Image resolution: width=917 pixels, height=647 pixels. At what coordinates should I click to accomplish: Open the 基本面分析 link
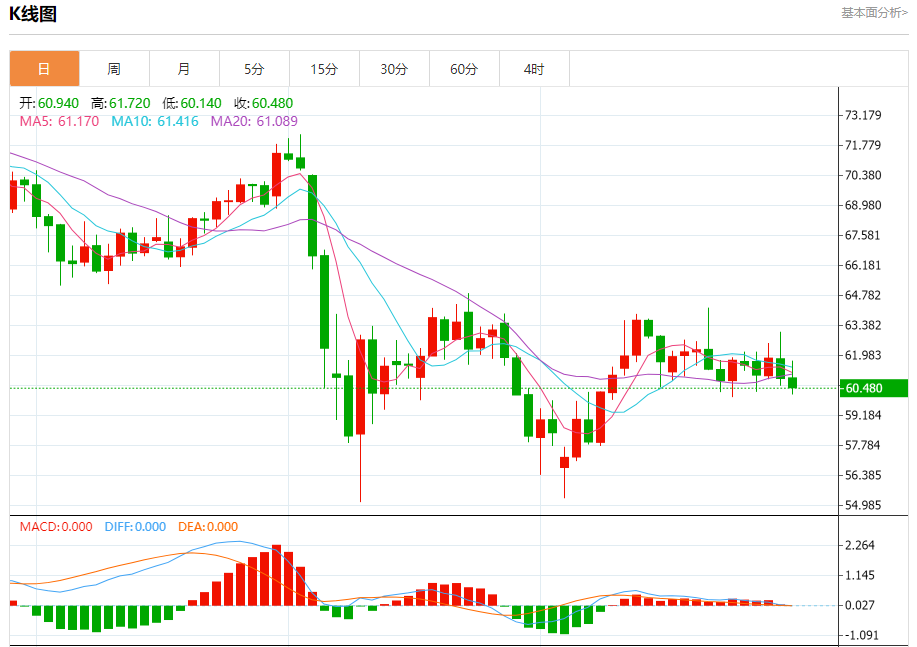874,13
